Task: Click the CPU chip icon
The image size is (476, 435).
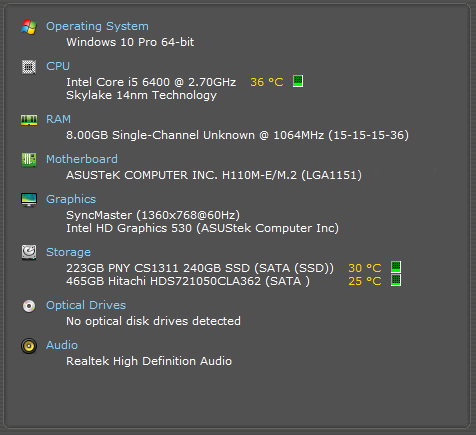Action: [29, 67]
